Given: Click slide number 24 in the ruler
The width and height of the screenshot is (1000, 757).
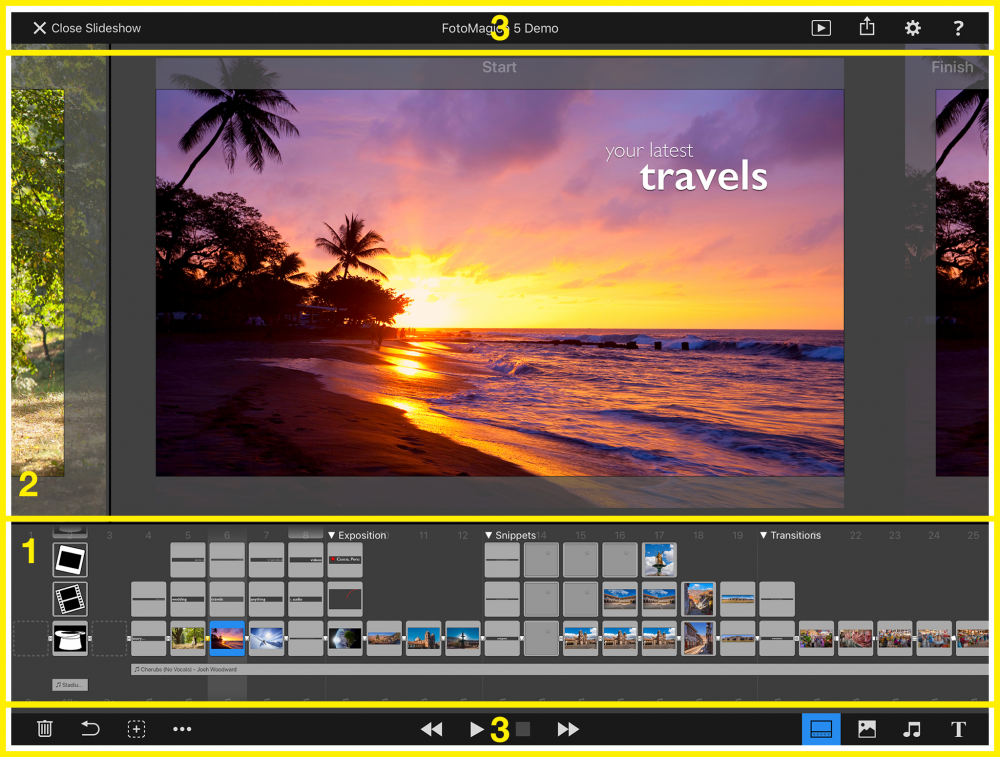Looking at the screenshot, I should 934,535.
